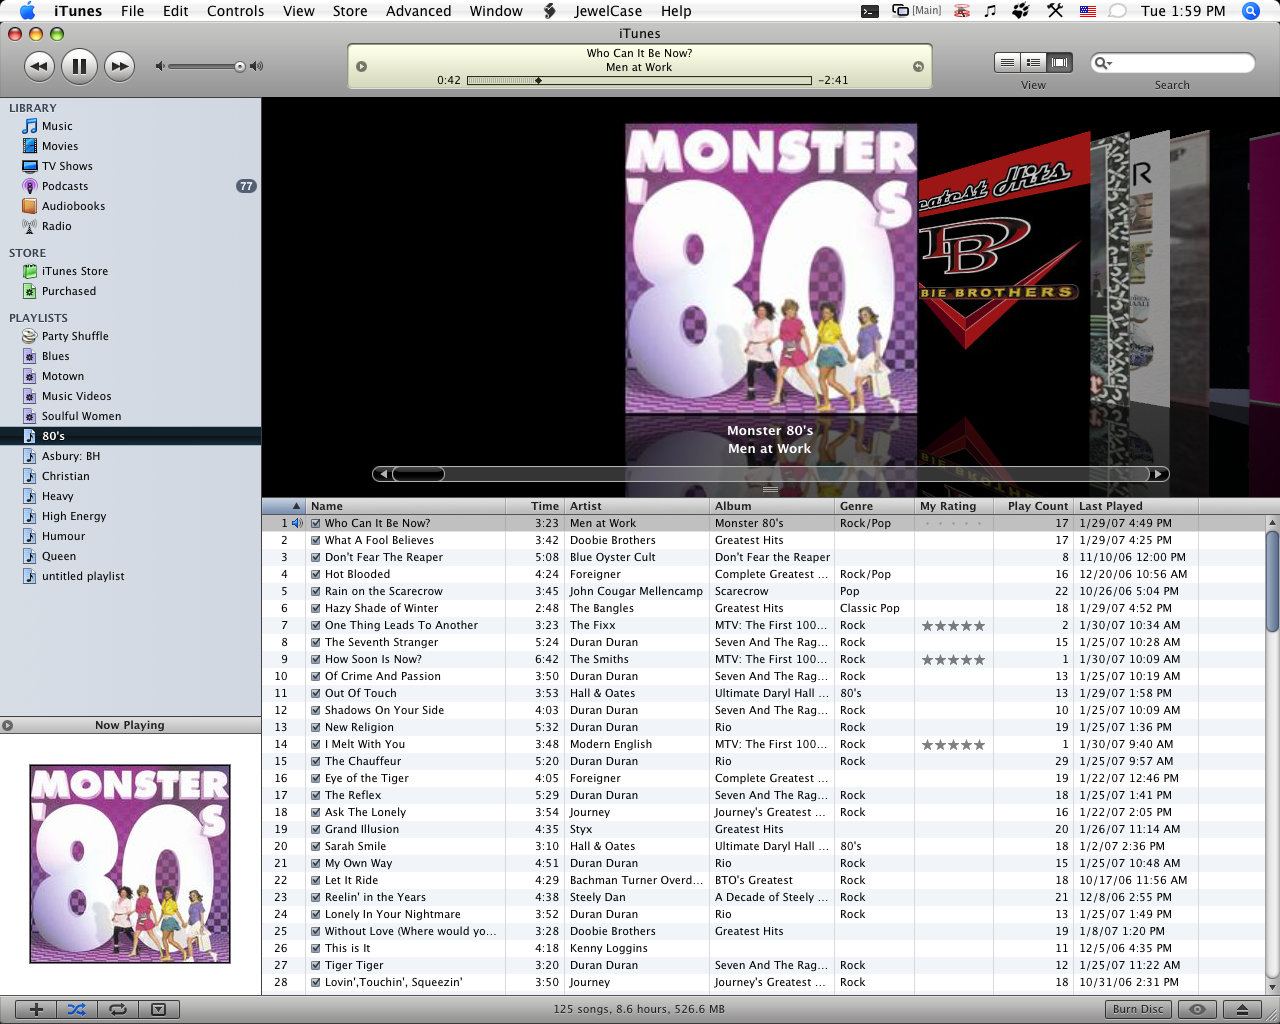Screen dimensions: 1280x1024
Task: Click the Now Playing artwork header
Action: [x=130, y=725]
